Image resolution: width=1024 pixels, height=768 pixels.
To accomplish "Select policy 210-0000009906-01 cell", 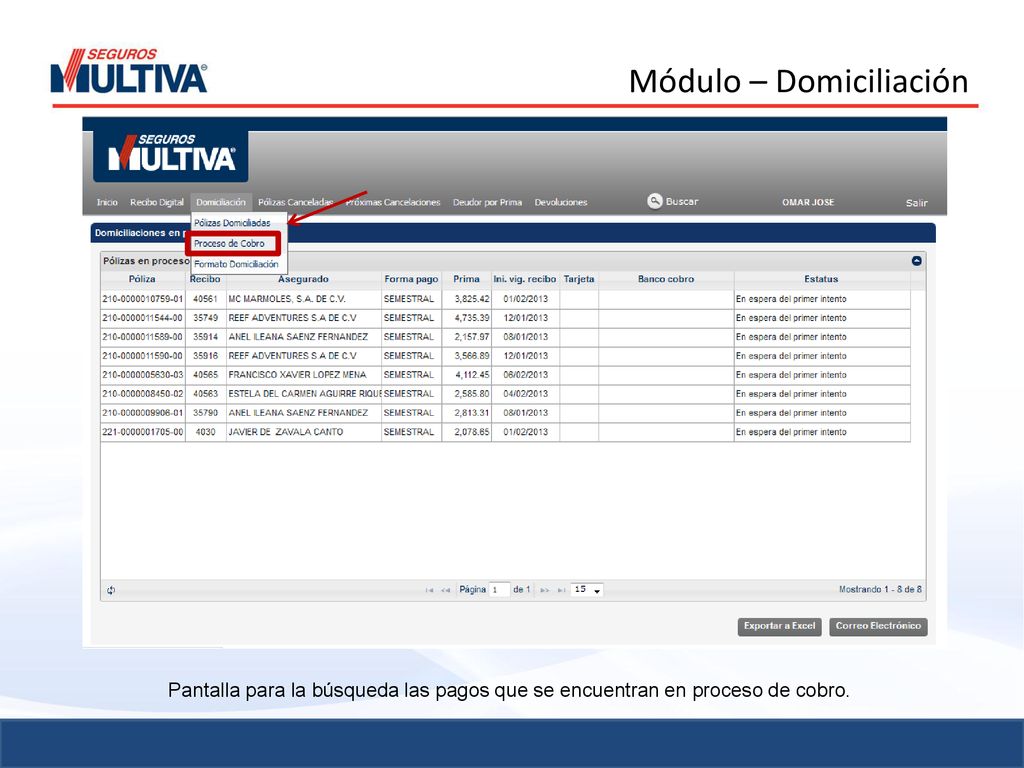I will click(x=142, y=413).
